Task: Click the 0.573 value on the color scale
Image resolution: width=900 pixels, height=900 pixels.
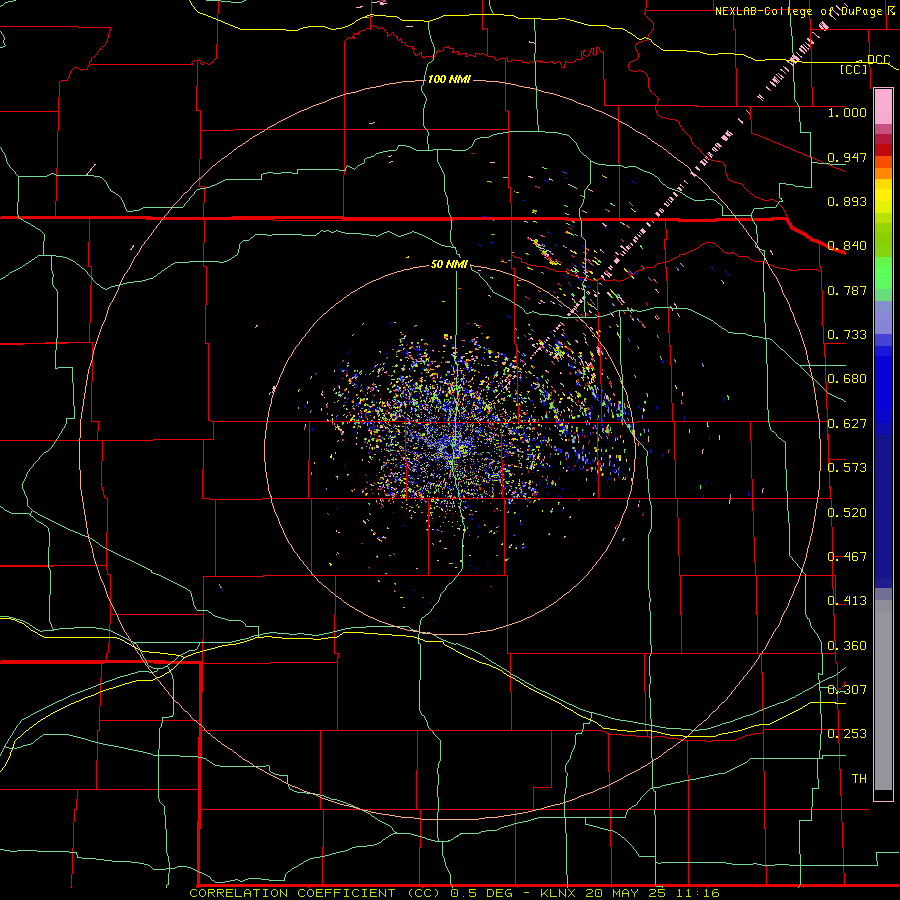Action: 847,468
